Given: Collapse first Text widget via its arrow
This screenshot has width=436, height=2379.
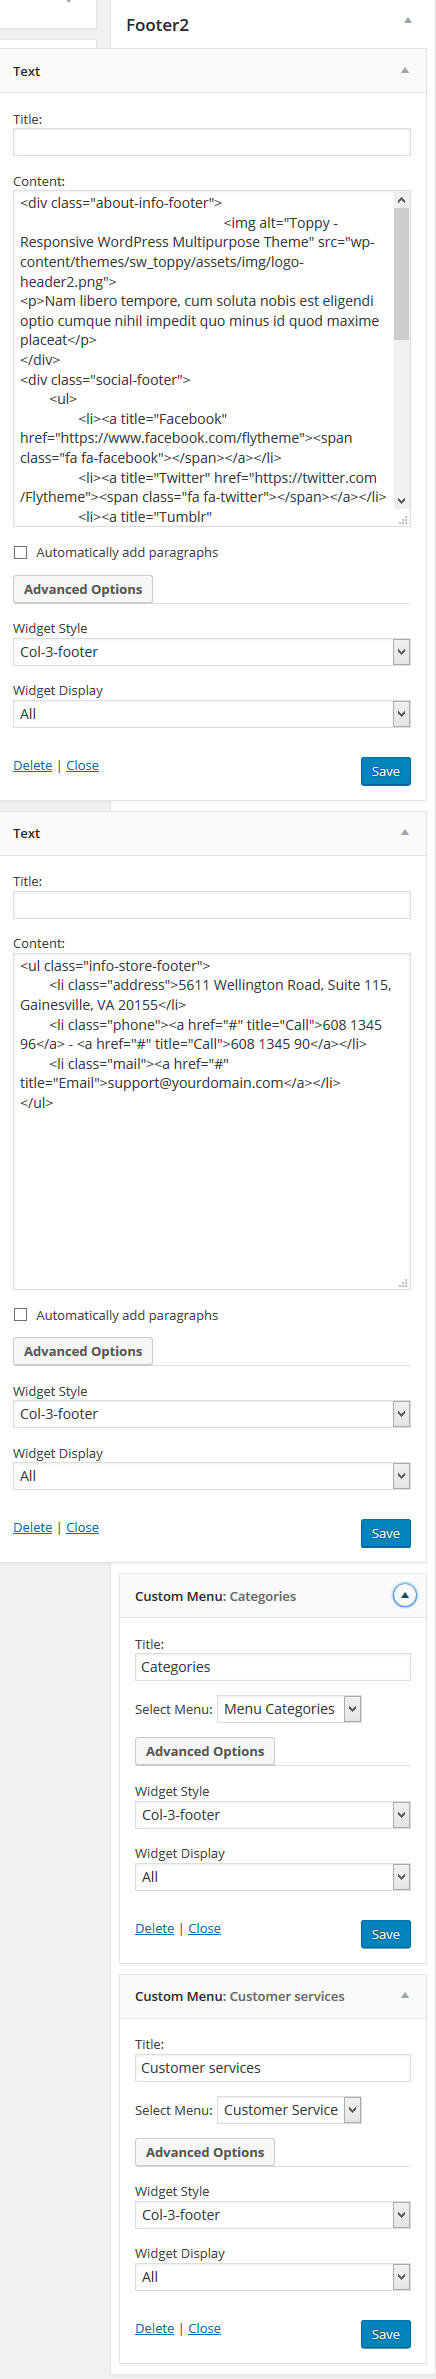Looking at the screenshot, I should 405,71.
